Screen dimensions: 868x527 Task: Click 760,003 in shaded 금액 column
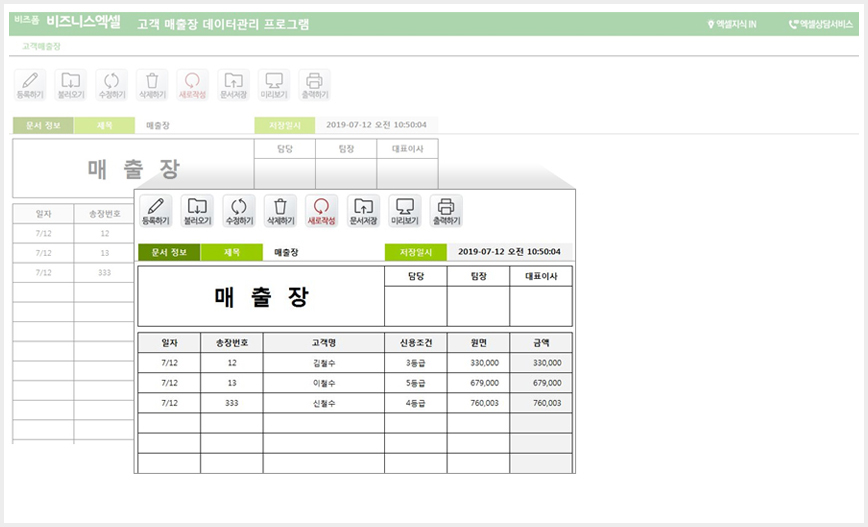tap(541, 403)
